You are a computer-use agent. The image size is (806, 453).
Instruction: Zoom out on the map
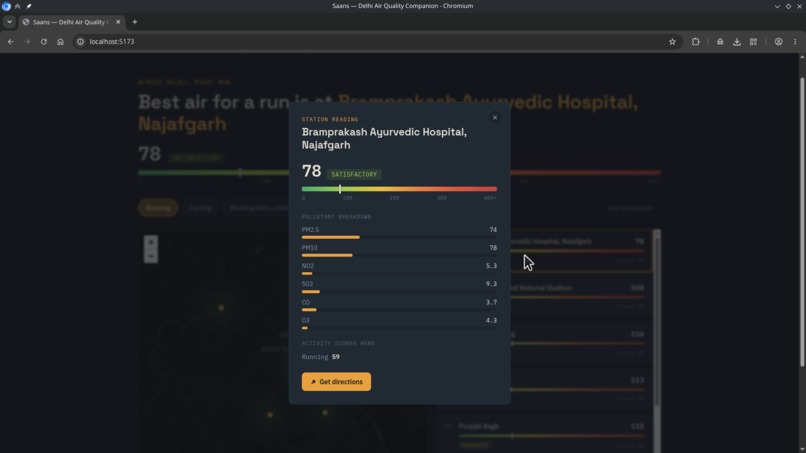[151, 256]
